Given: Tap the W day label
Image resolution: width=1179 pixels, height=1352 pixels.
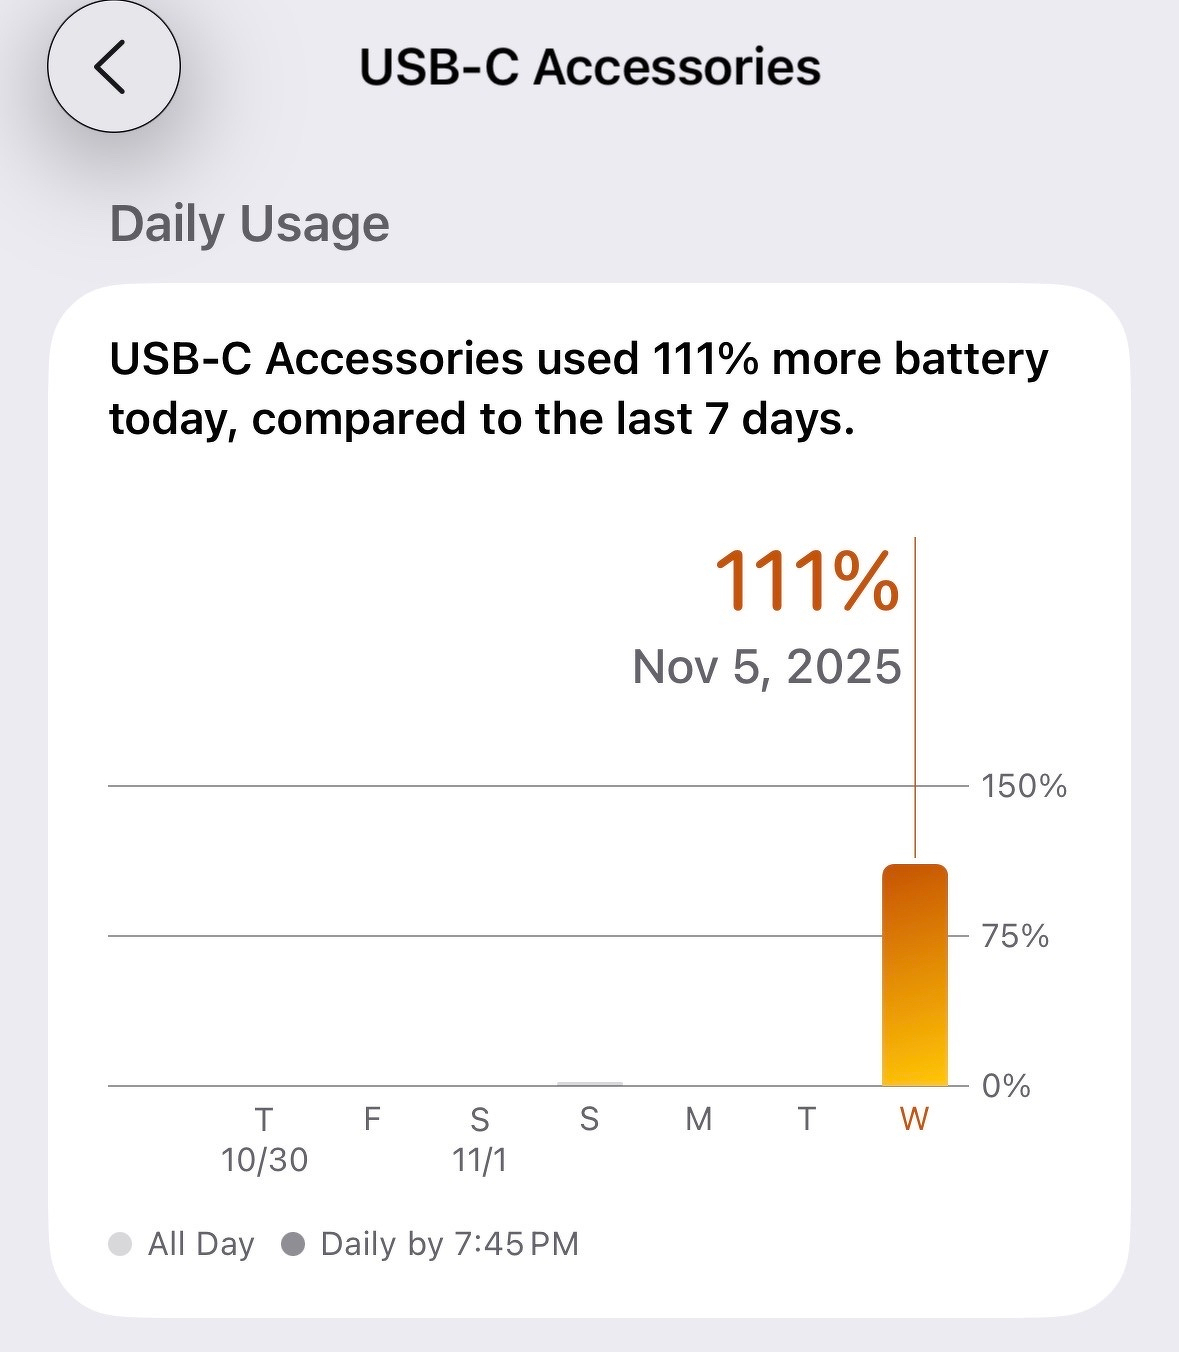Looking at the screenshot, I should [914, 1119].
